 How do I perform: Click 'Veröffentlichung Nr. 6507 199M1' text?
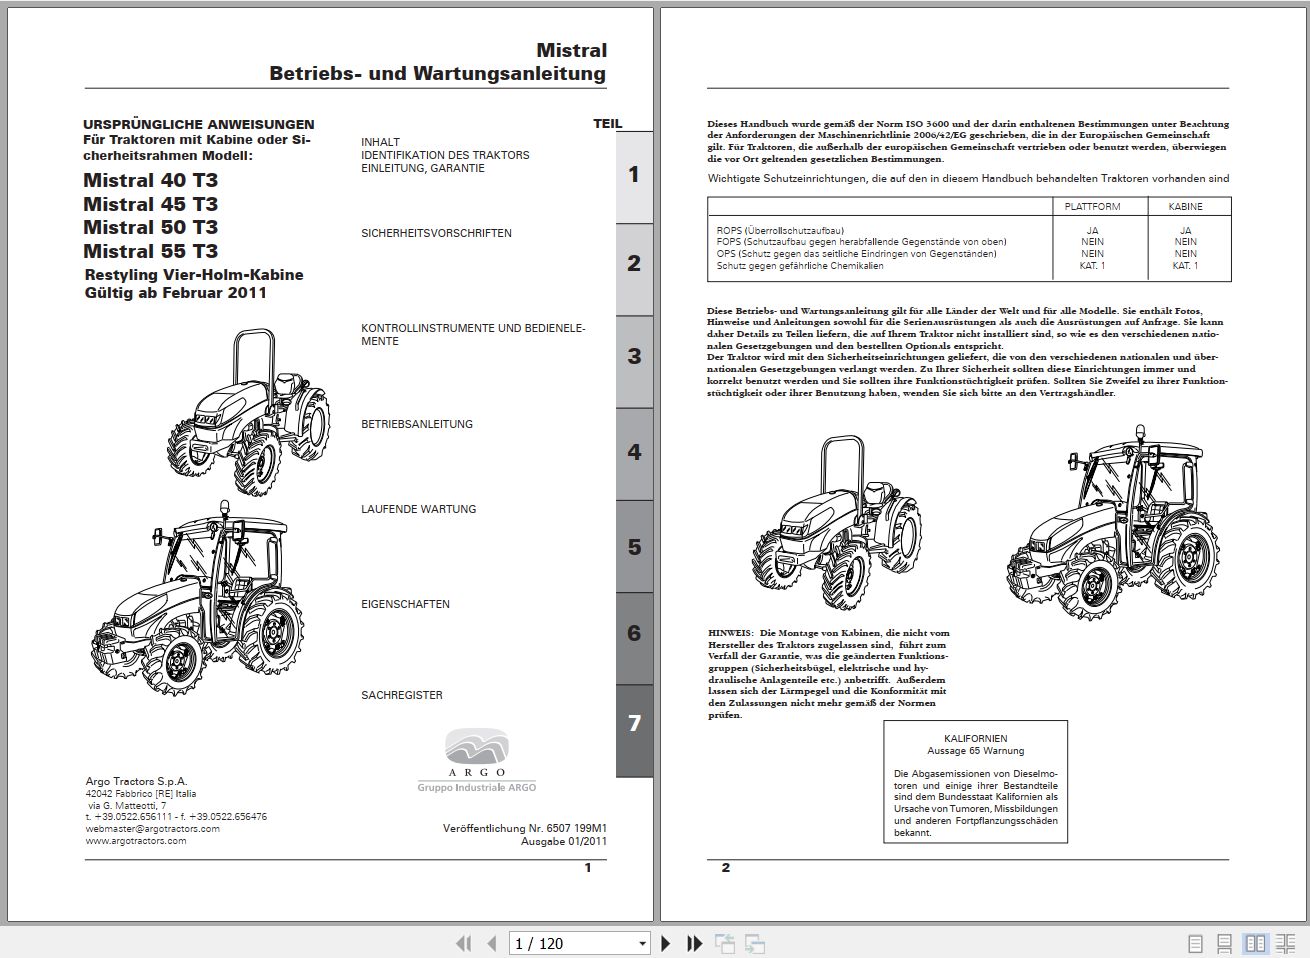525,829
